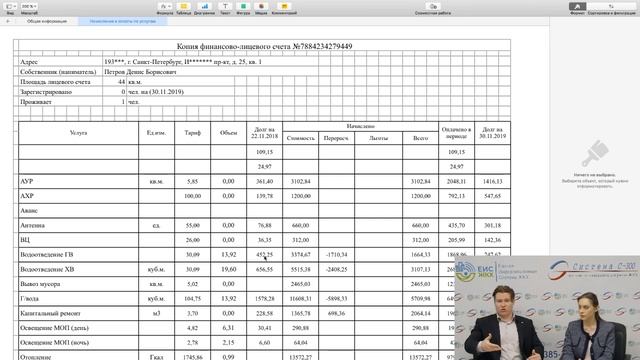Screen dimensions: 640x360
Task: Select the Водоотведение ХВ row name
Action: tap(78, 269)
